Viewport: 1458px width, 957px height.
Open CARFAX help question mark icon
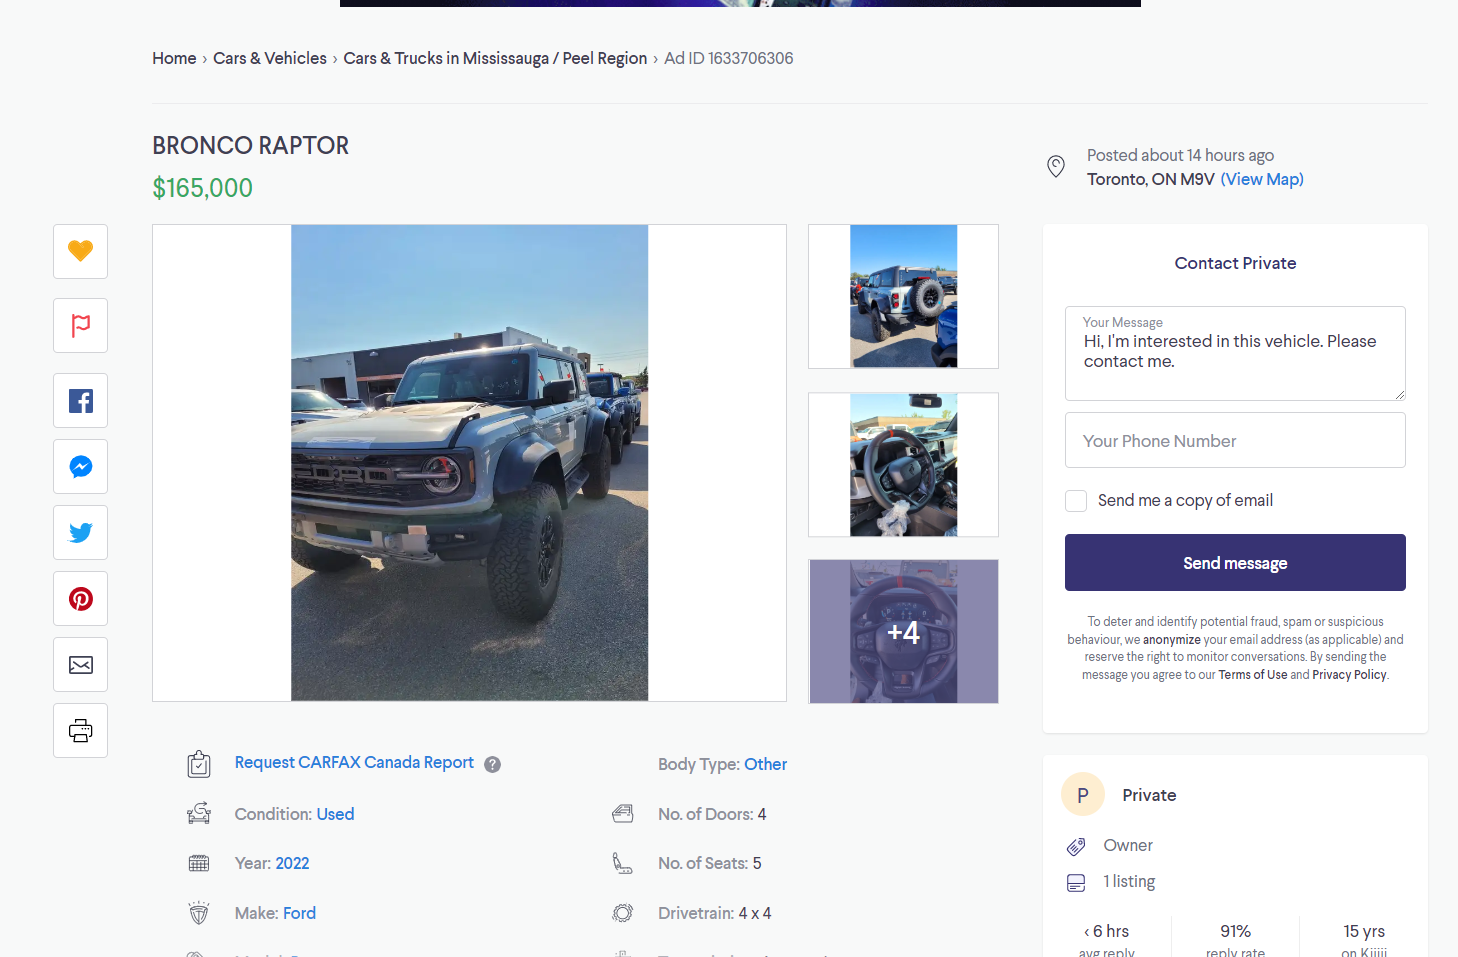click(x=492, y=765)
